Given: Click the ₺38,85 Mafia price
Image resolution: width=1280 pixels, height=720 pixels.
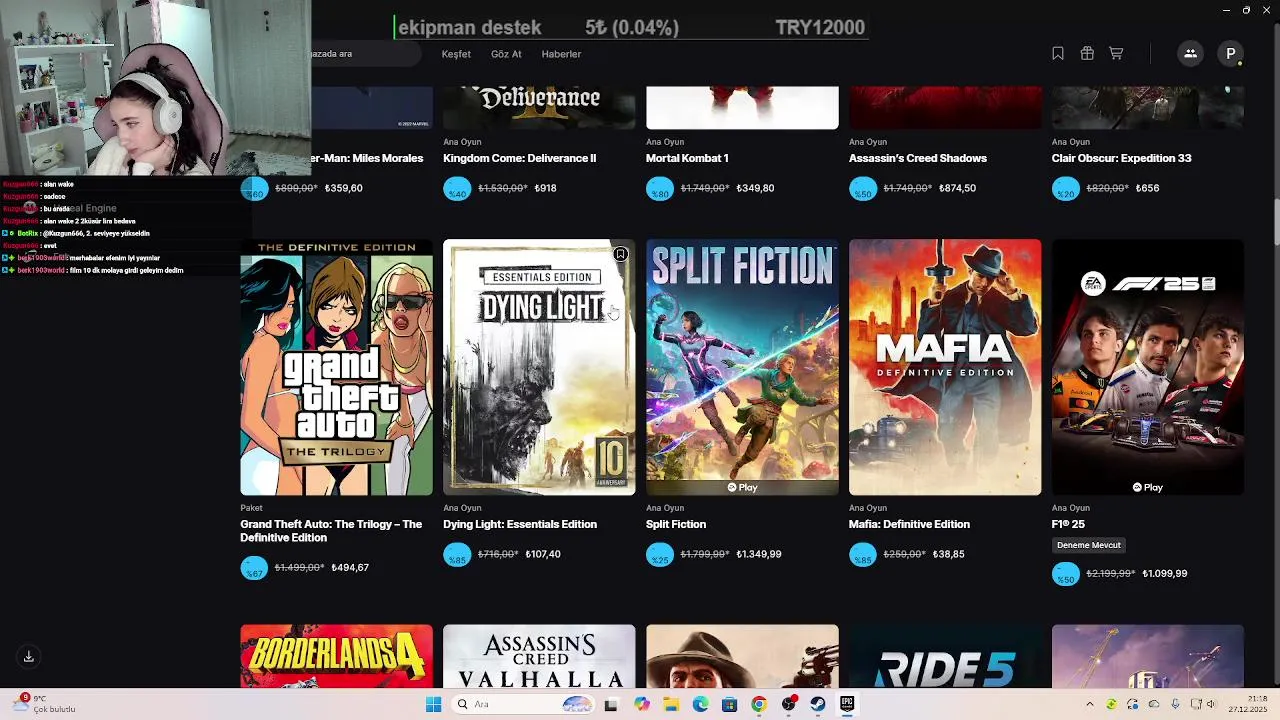Looking at the screenshot, I should 948,554.
